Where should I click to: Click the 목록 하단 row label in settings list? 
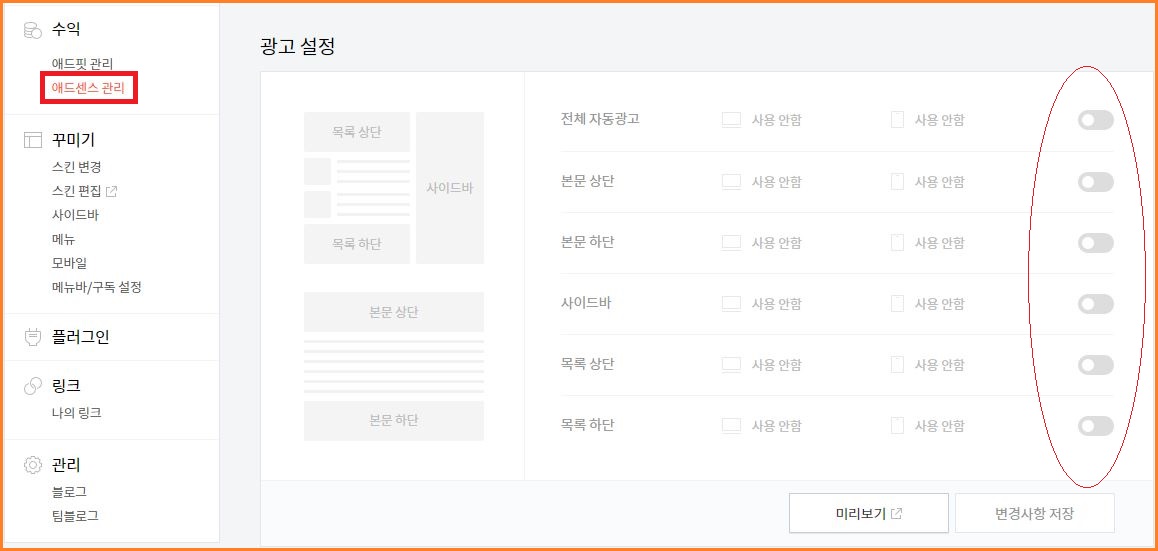pyautogui.click(x=587, y=425)
